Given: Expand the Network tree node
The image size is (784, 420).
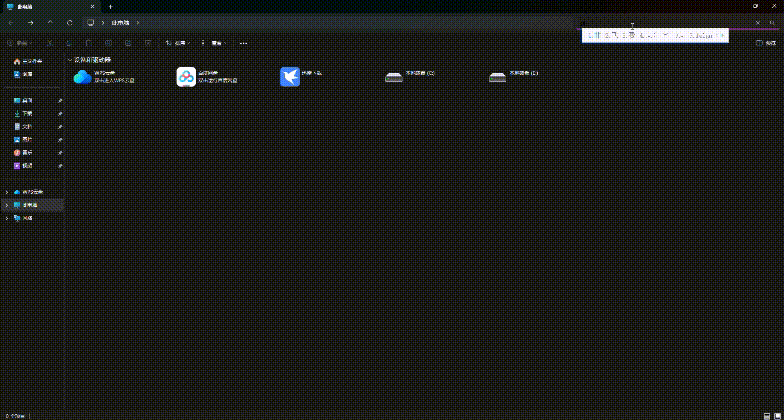Looking at the screenshot, I should pos(7,217).
